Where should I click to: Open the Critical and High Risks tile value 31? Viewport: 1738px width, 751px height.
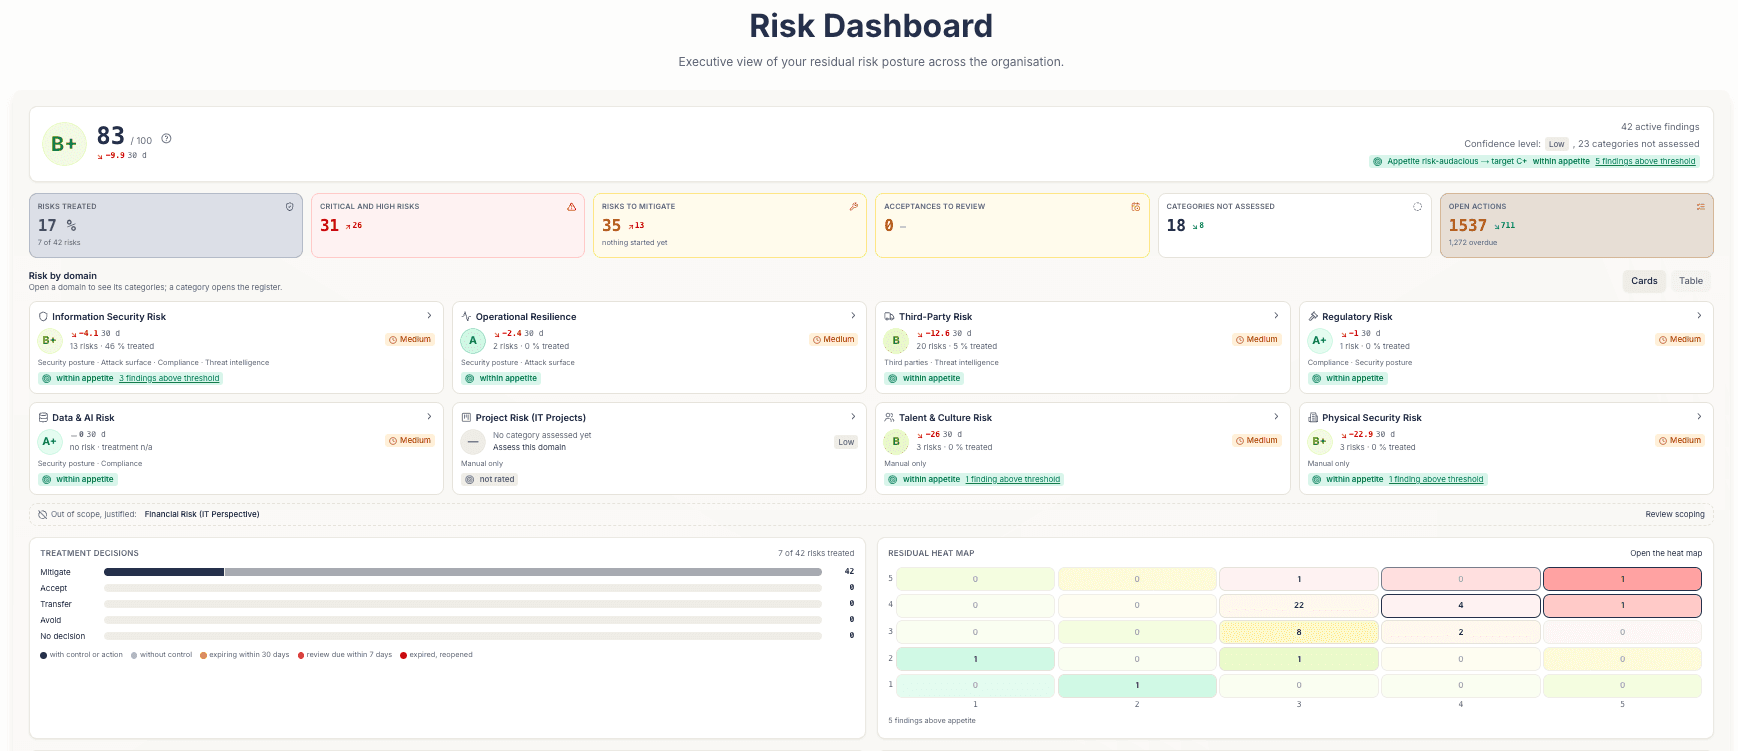tap(329, 226)
